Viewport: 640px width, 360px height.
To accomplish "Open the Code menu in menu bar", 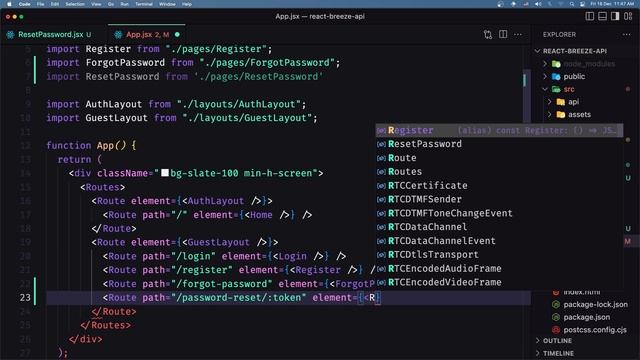I will (24, 4).
